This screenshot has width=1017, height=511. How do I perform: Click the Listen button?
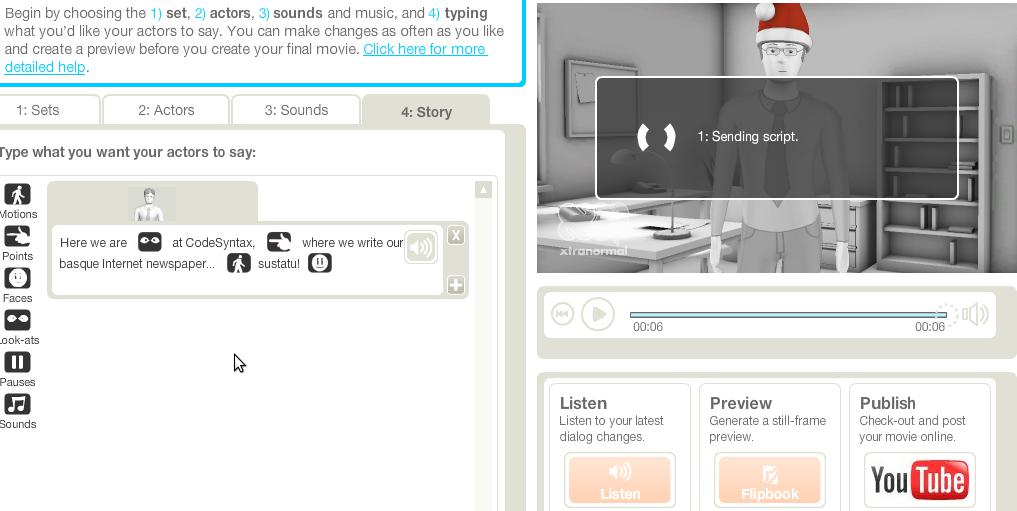620,480
